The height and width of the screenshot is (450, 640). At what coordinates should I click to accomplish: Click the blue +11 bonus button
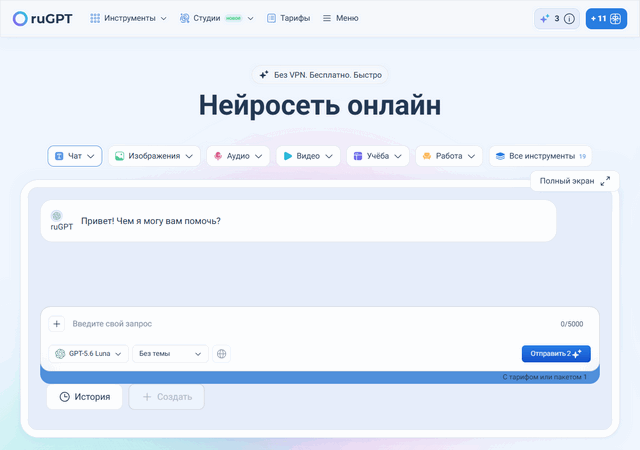tap(606, 19)
